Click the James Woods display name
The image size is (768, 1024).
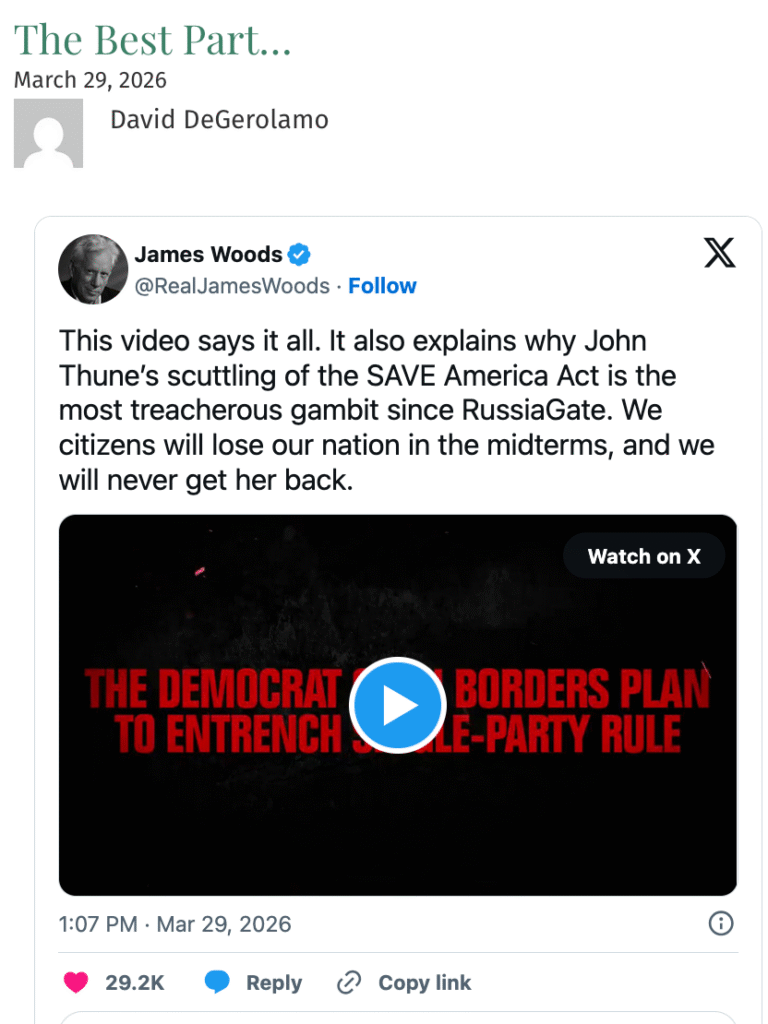click(208, 254)
